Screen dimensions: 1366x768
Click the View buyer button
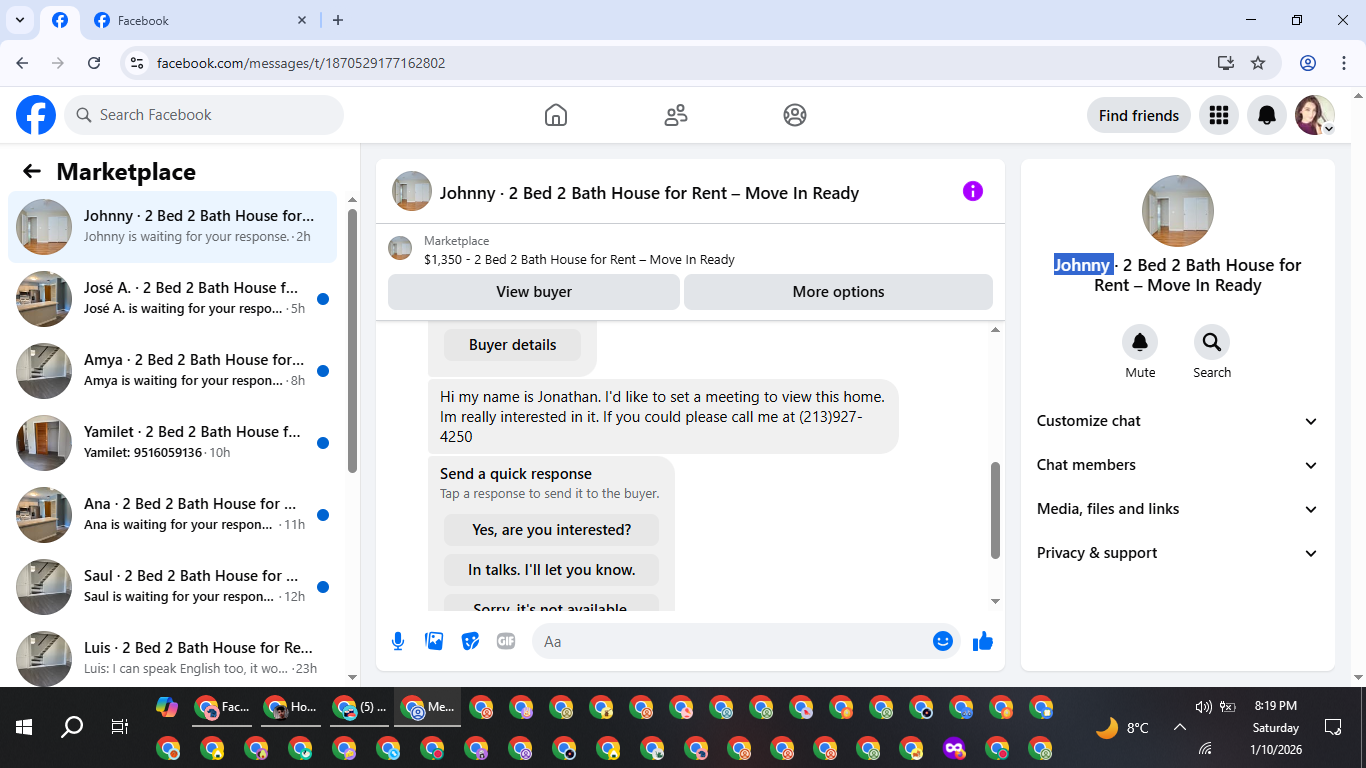click(x=534, y=292)
